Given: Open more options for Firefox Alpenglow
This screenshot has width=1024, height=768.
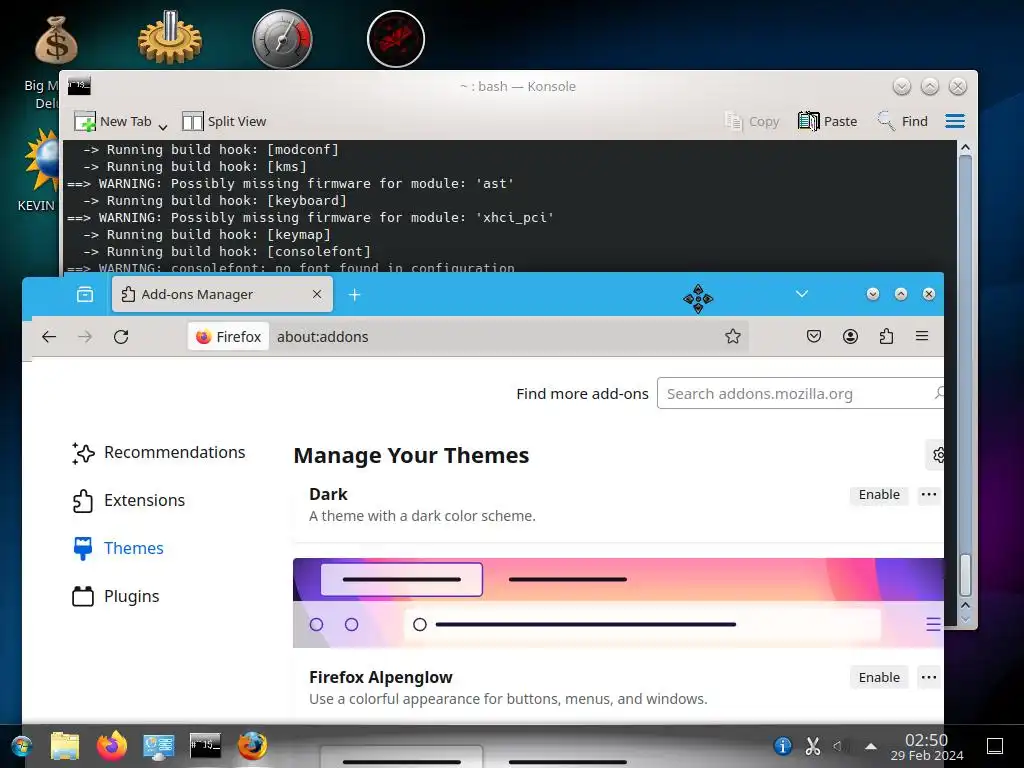Looking at the screenshot, I should pyautogui.click(x=929, y=678).
